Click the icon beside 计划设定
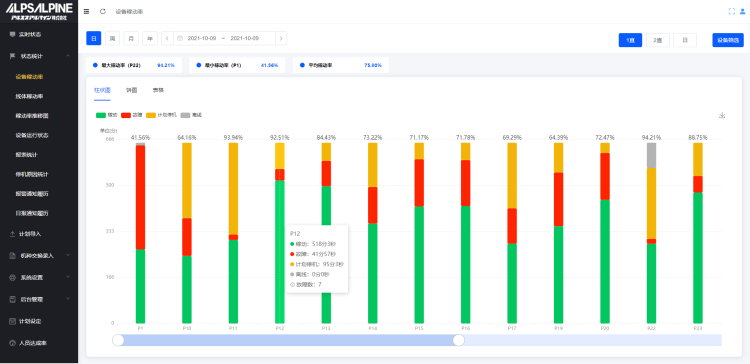Screen dimensions: 750x364 (x=12, y=321)
